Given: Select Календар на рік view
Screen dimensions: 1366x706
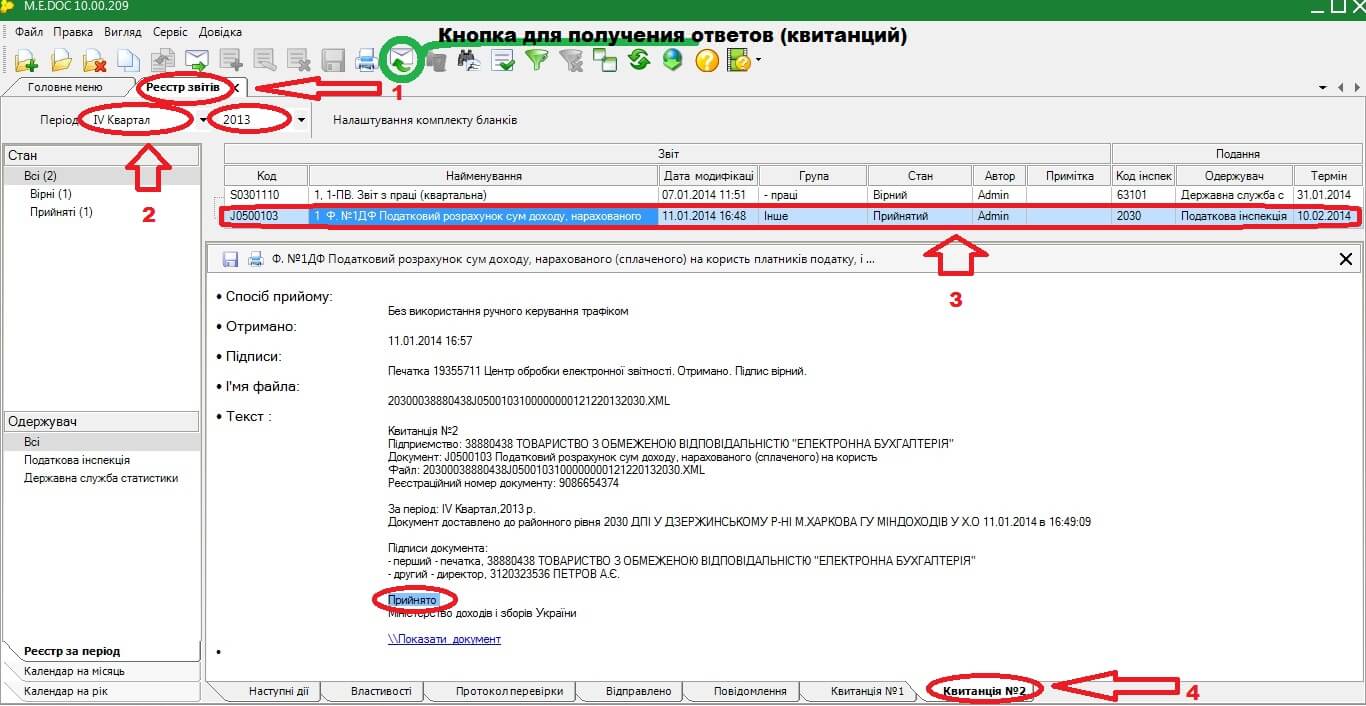Looking at the screenshot, I should click(66, 691).
